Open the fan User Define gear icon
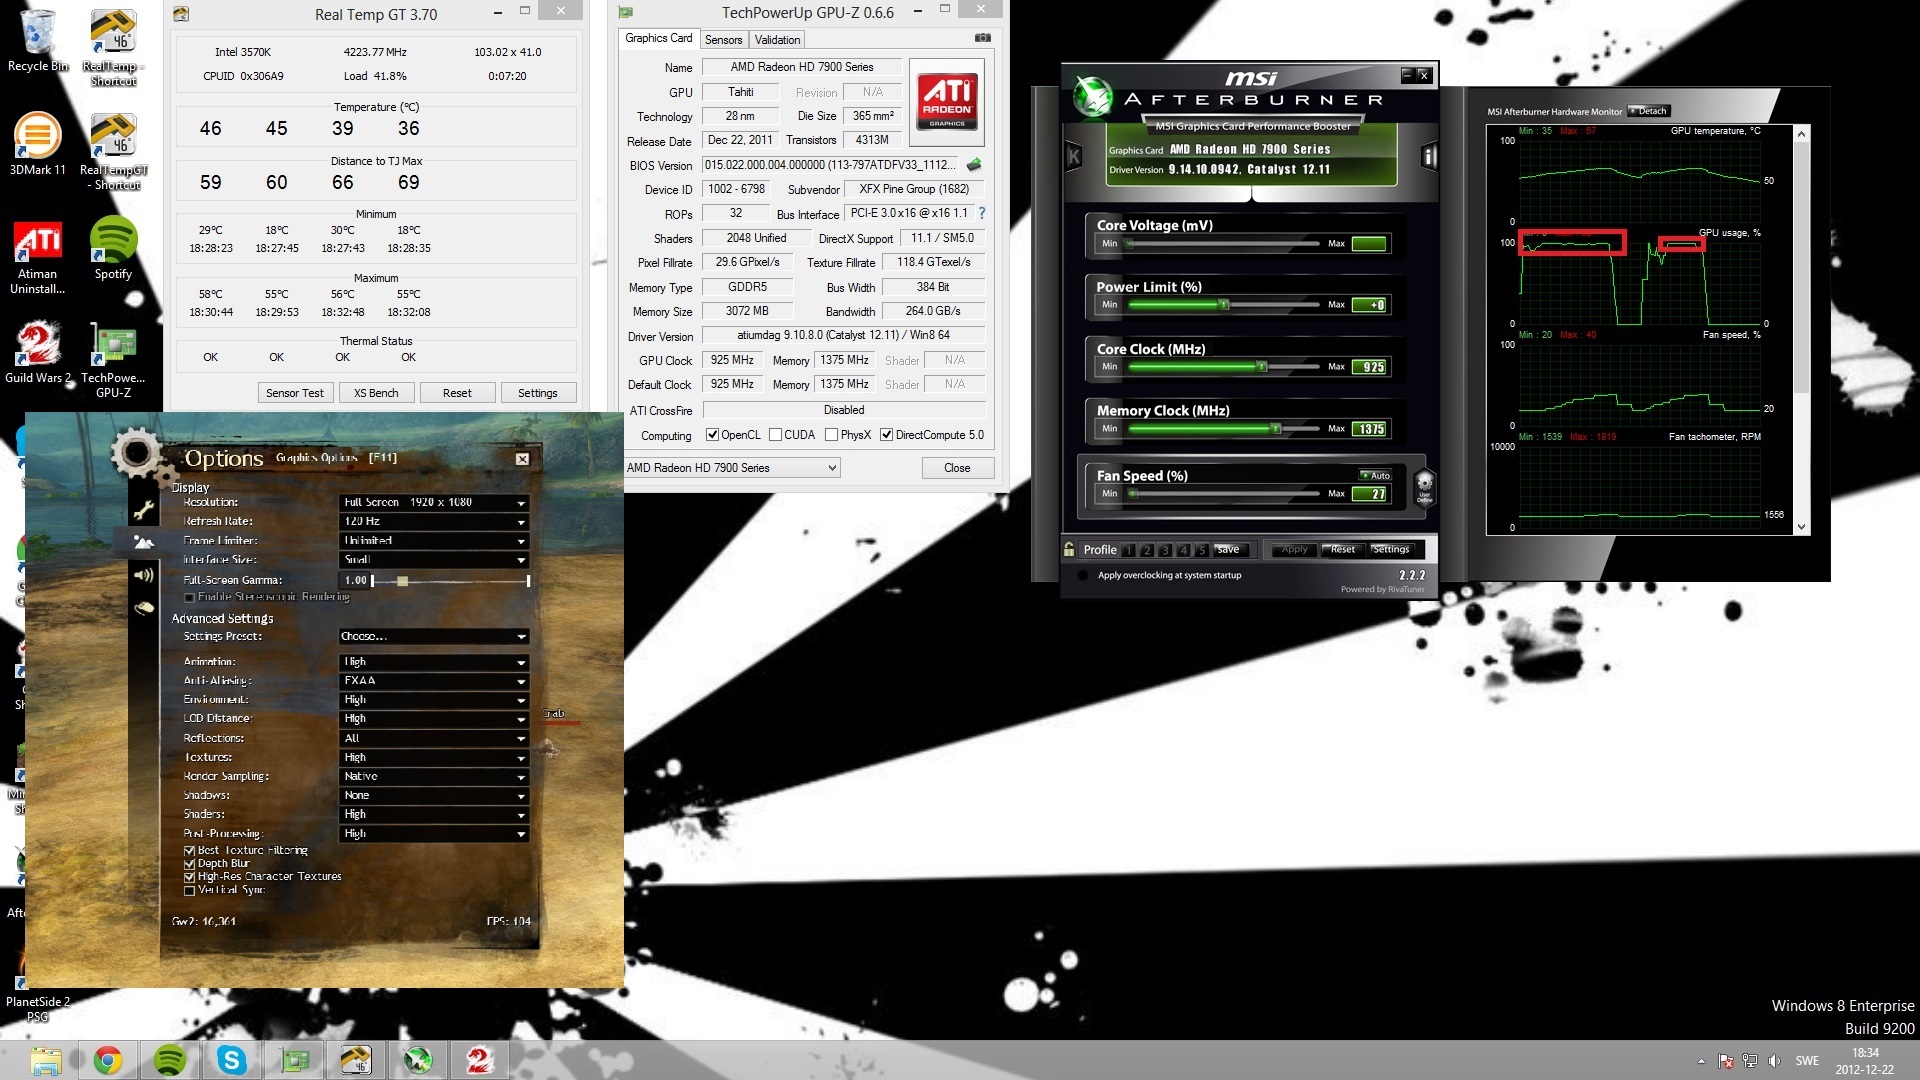The image size is (1920, 1080). [1425, 486]
